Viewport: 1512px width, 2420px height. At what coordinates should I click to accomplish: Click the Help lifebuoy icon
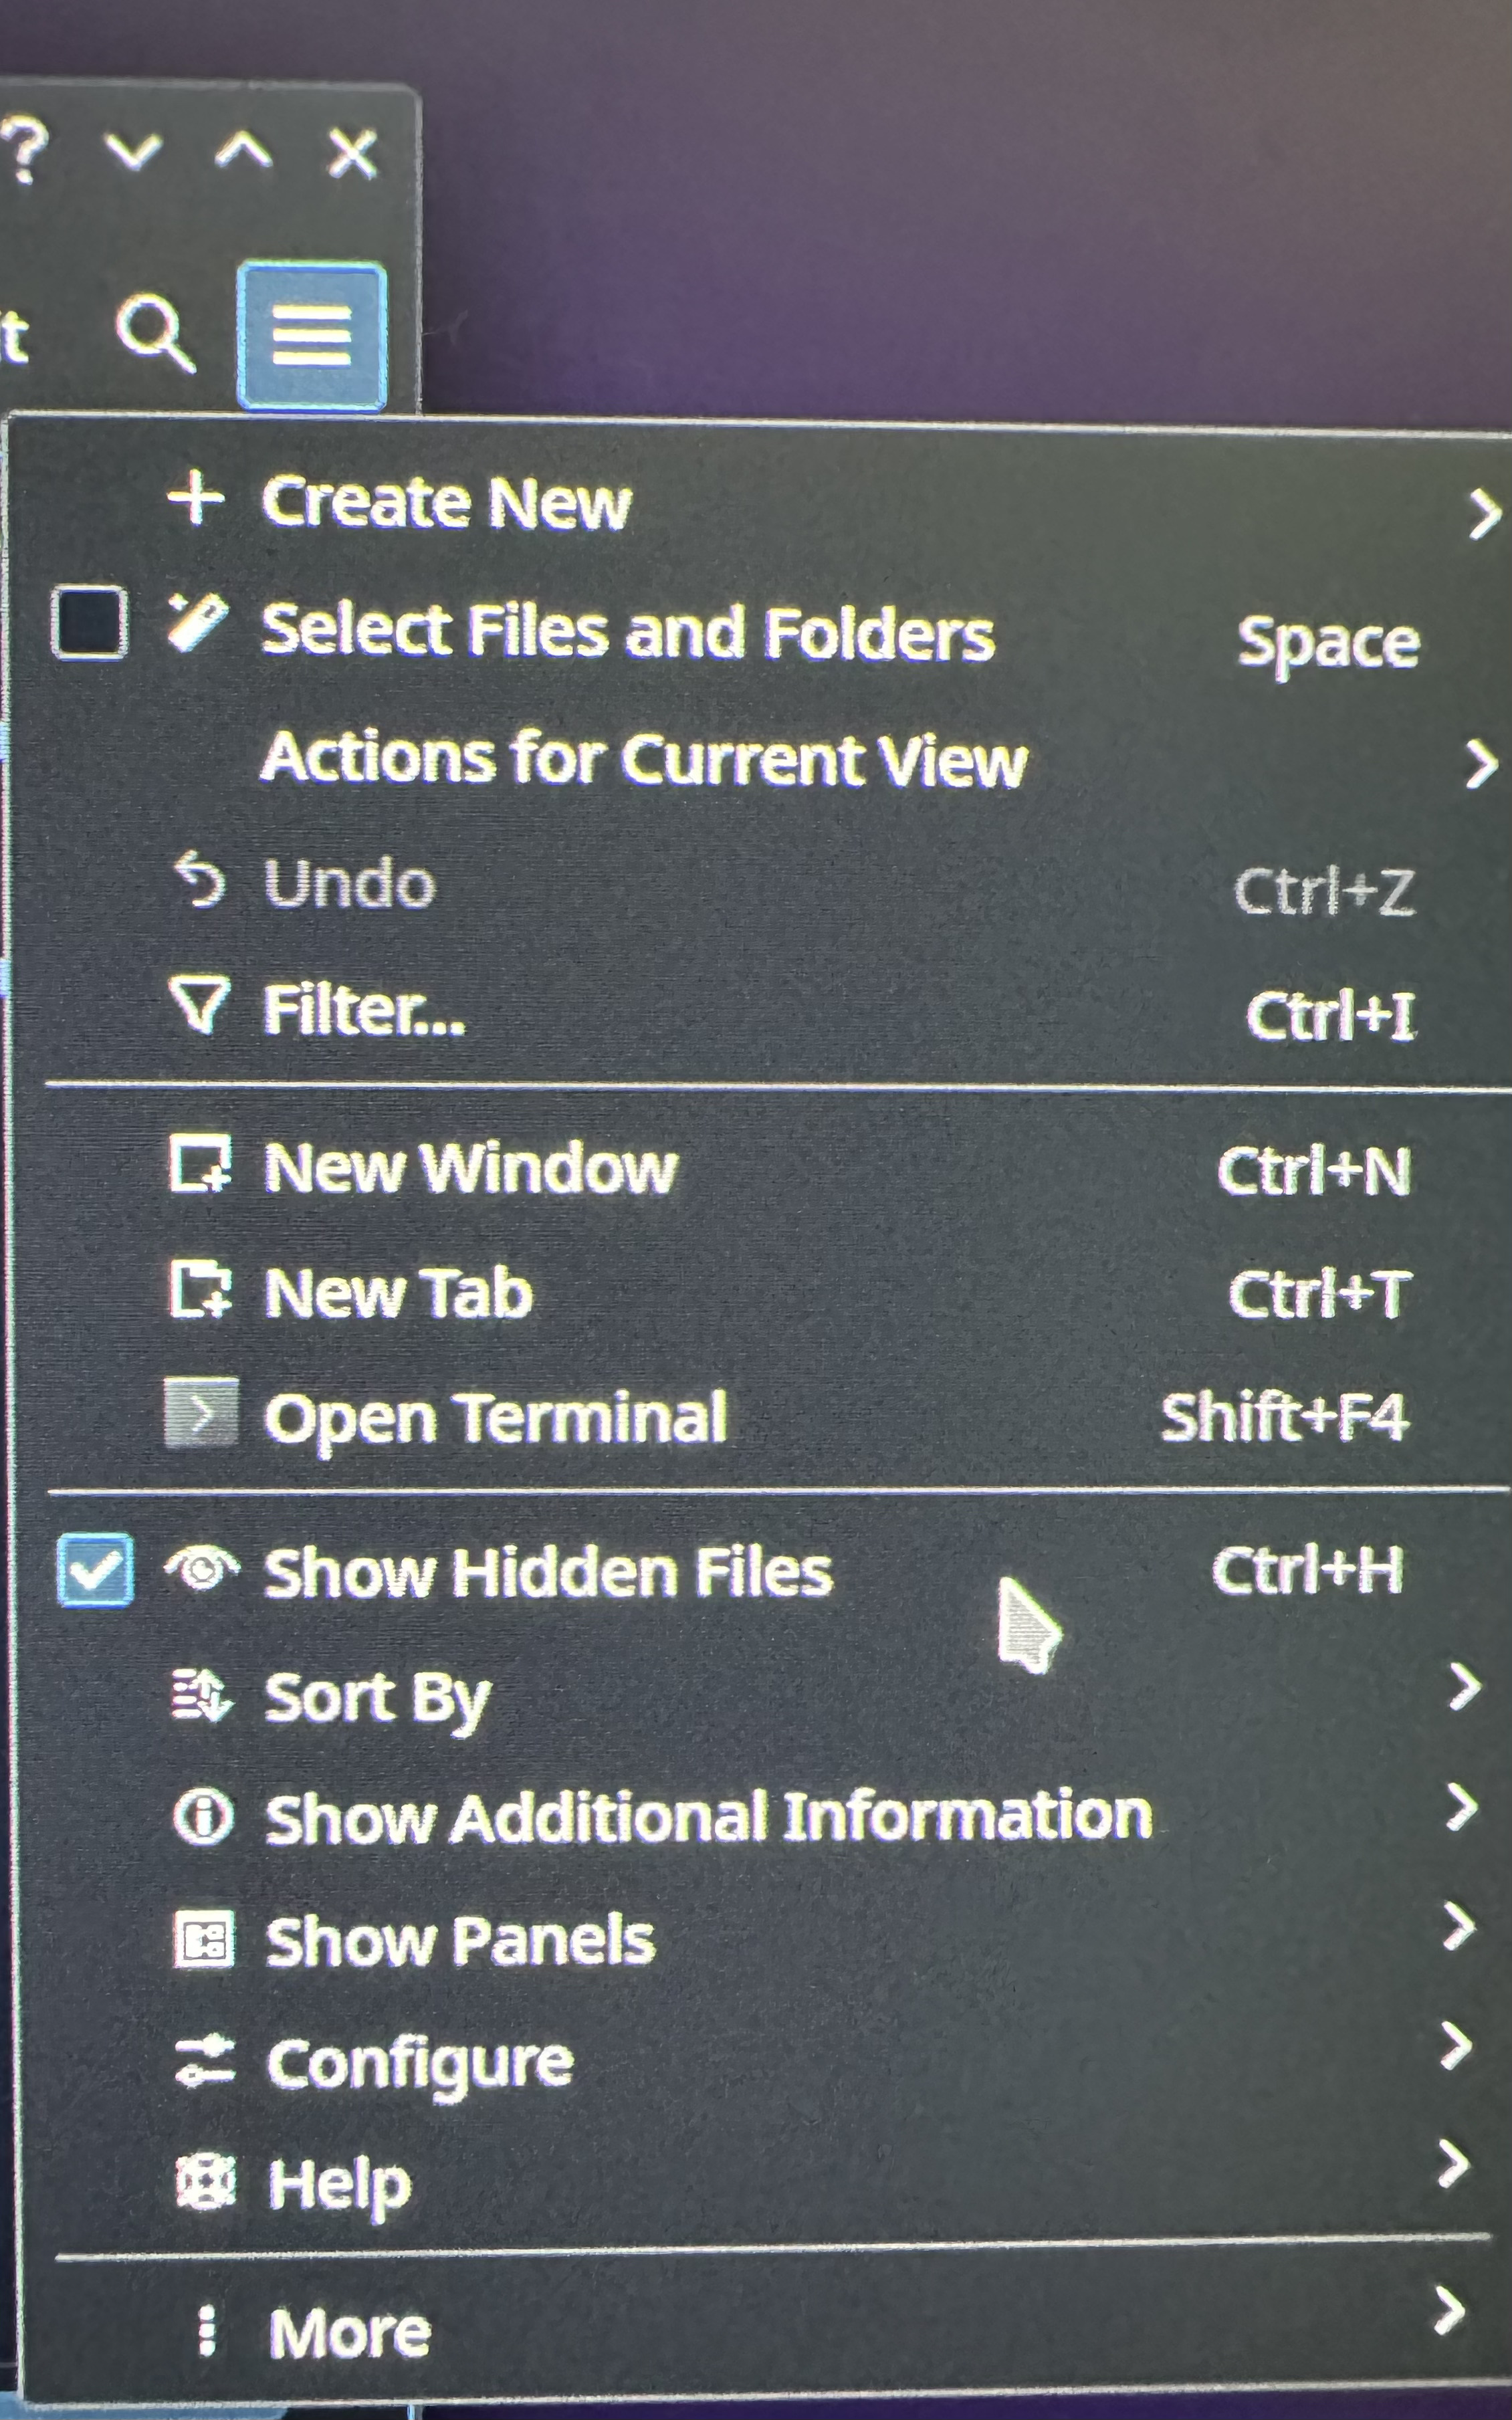(x=205, y=2182)
